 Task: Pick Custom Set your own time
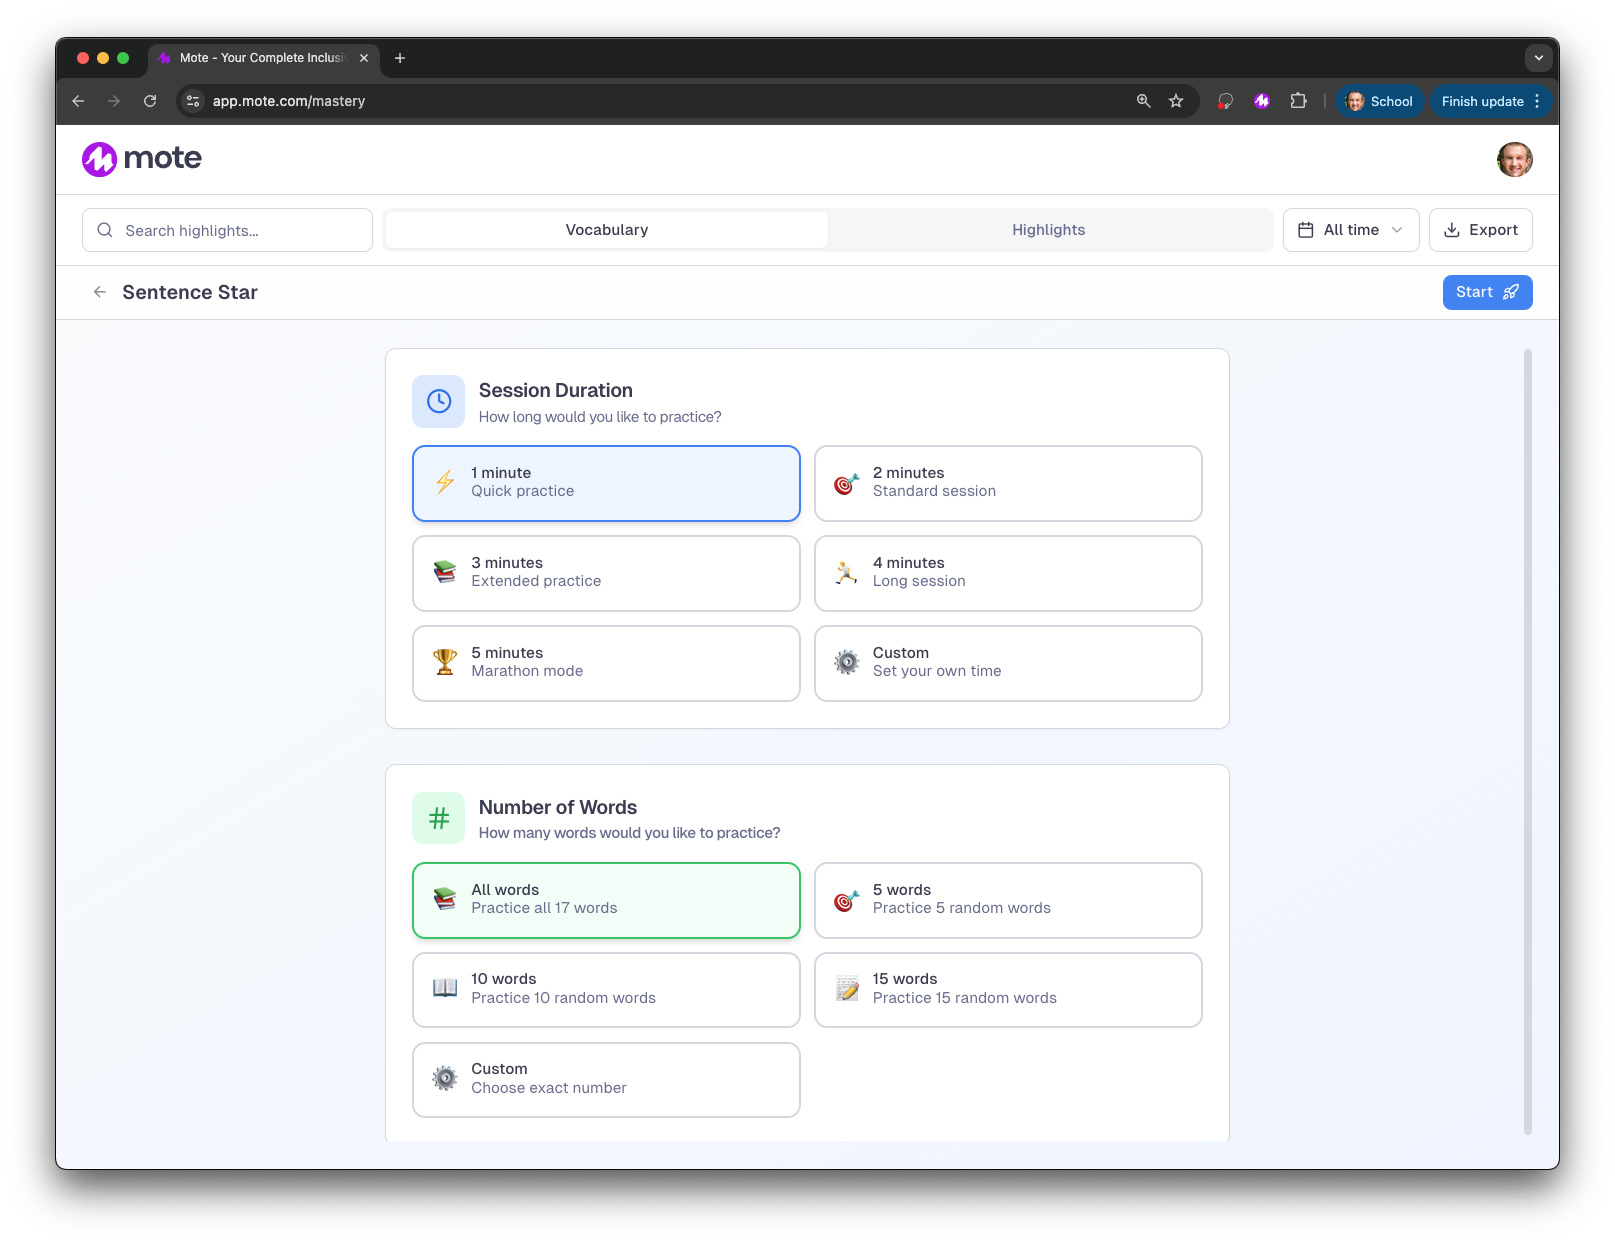point(1008,663)
